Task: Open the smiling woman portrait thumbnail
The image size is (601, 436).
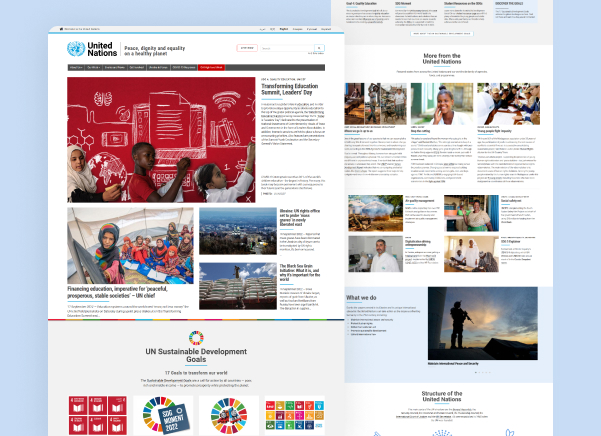Action: tap(442, 104)
